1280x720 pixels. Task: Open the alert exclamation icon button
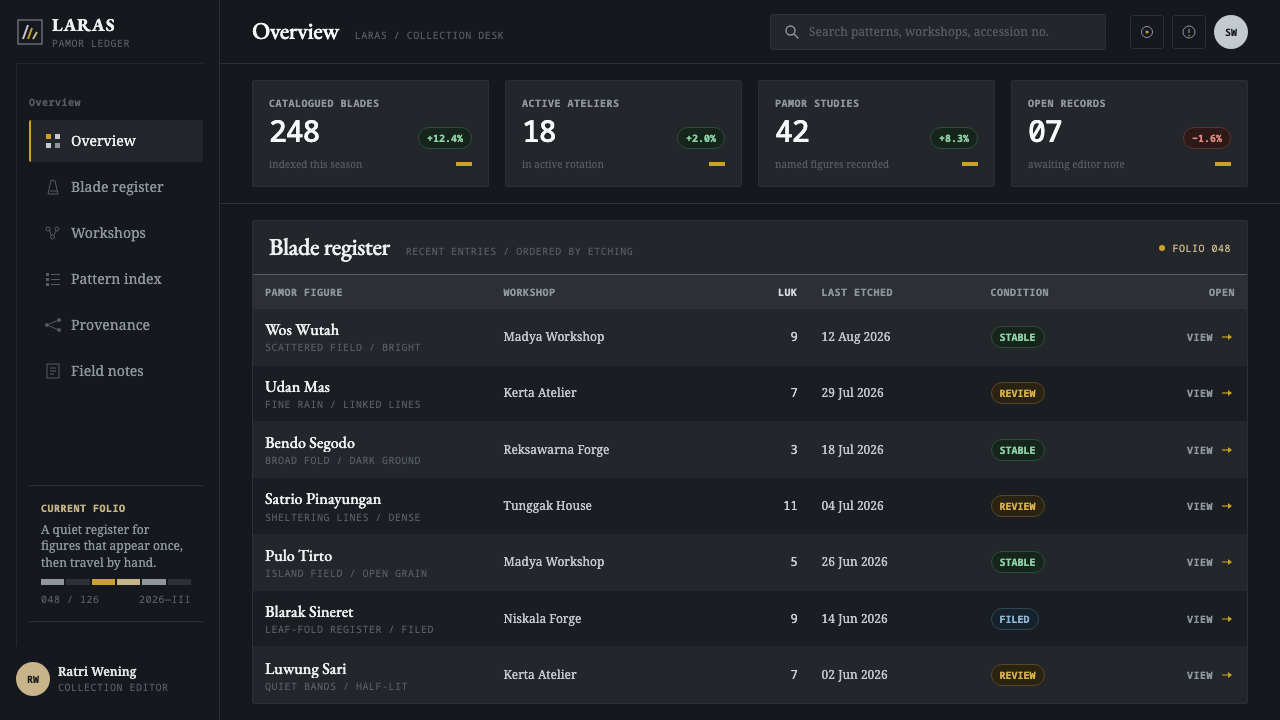[x=1189, y=32]
